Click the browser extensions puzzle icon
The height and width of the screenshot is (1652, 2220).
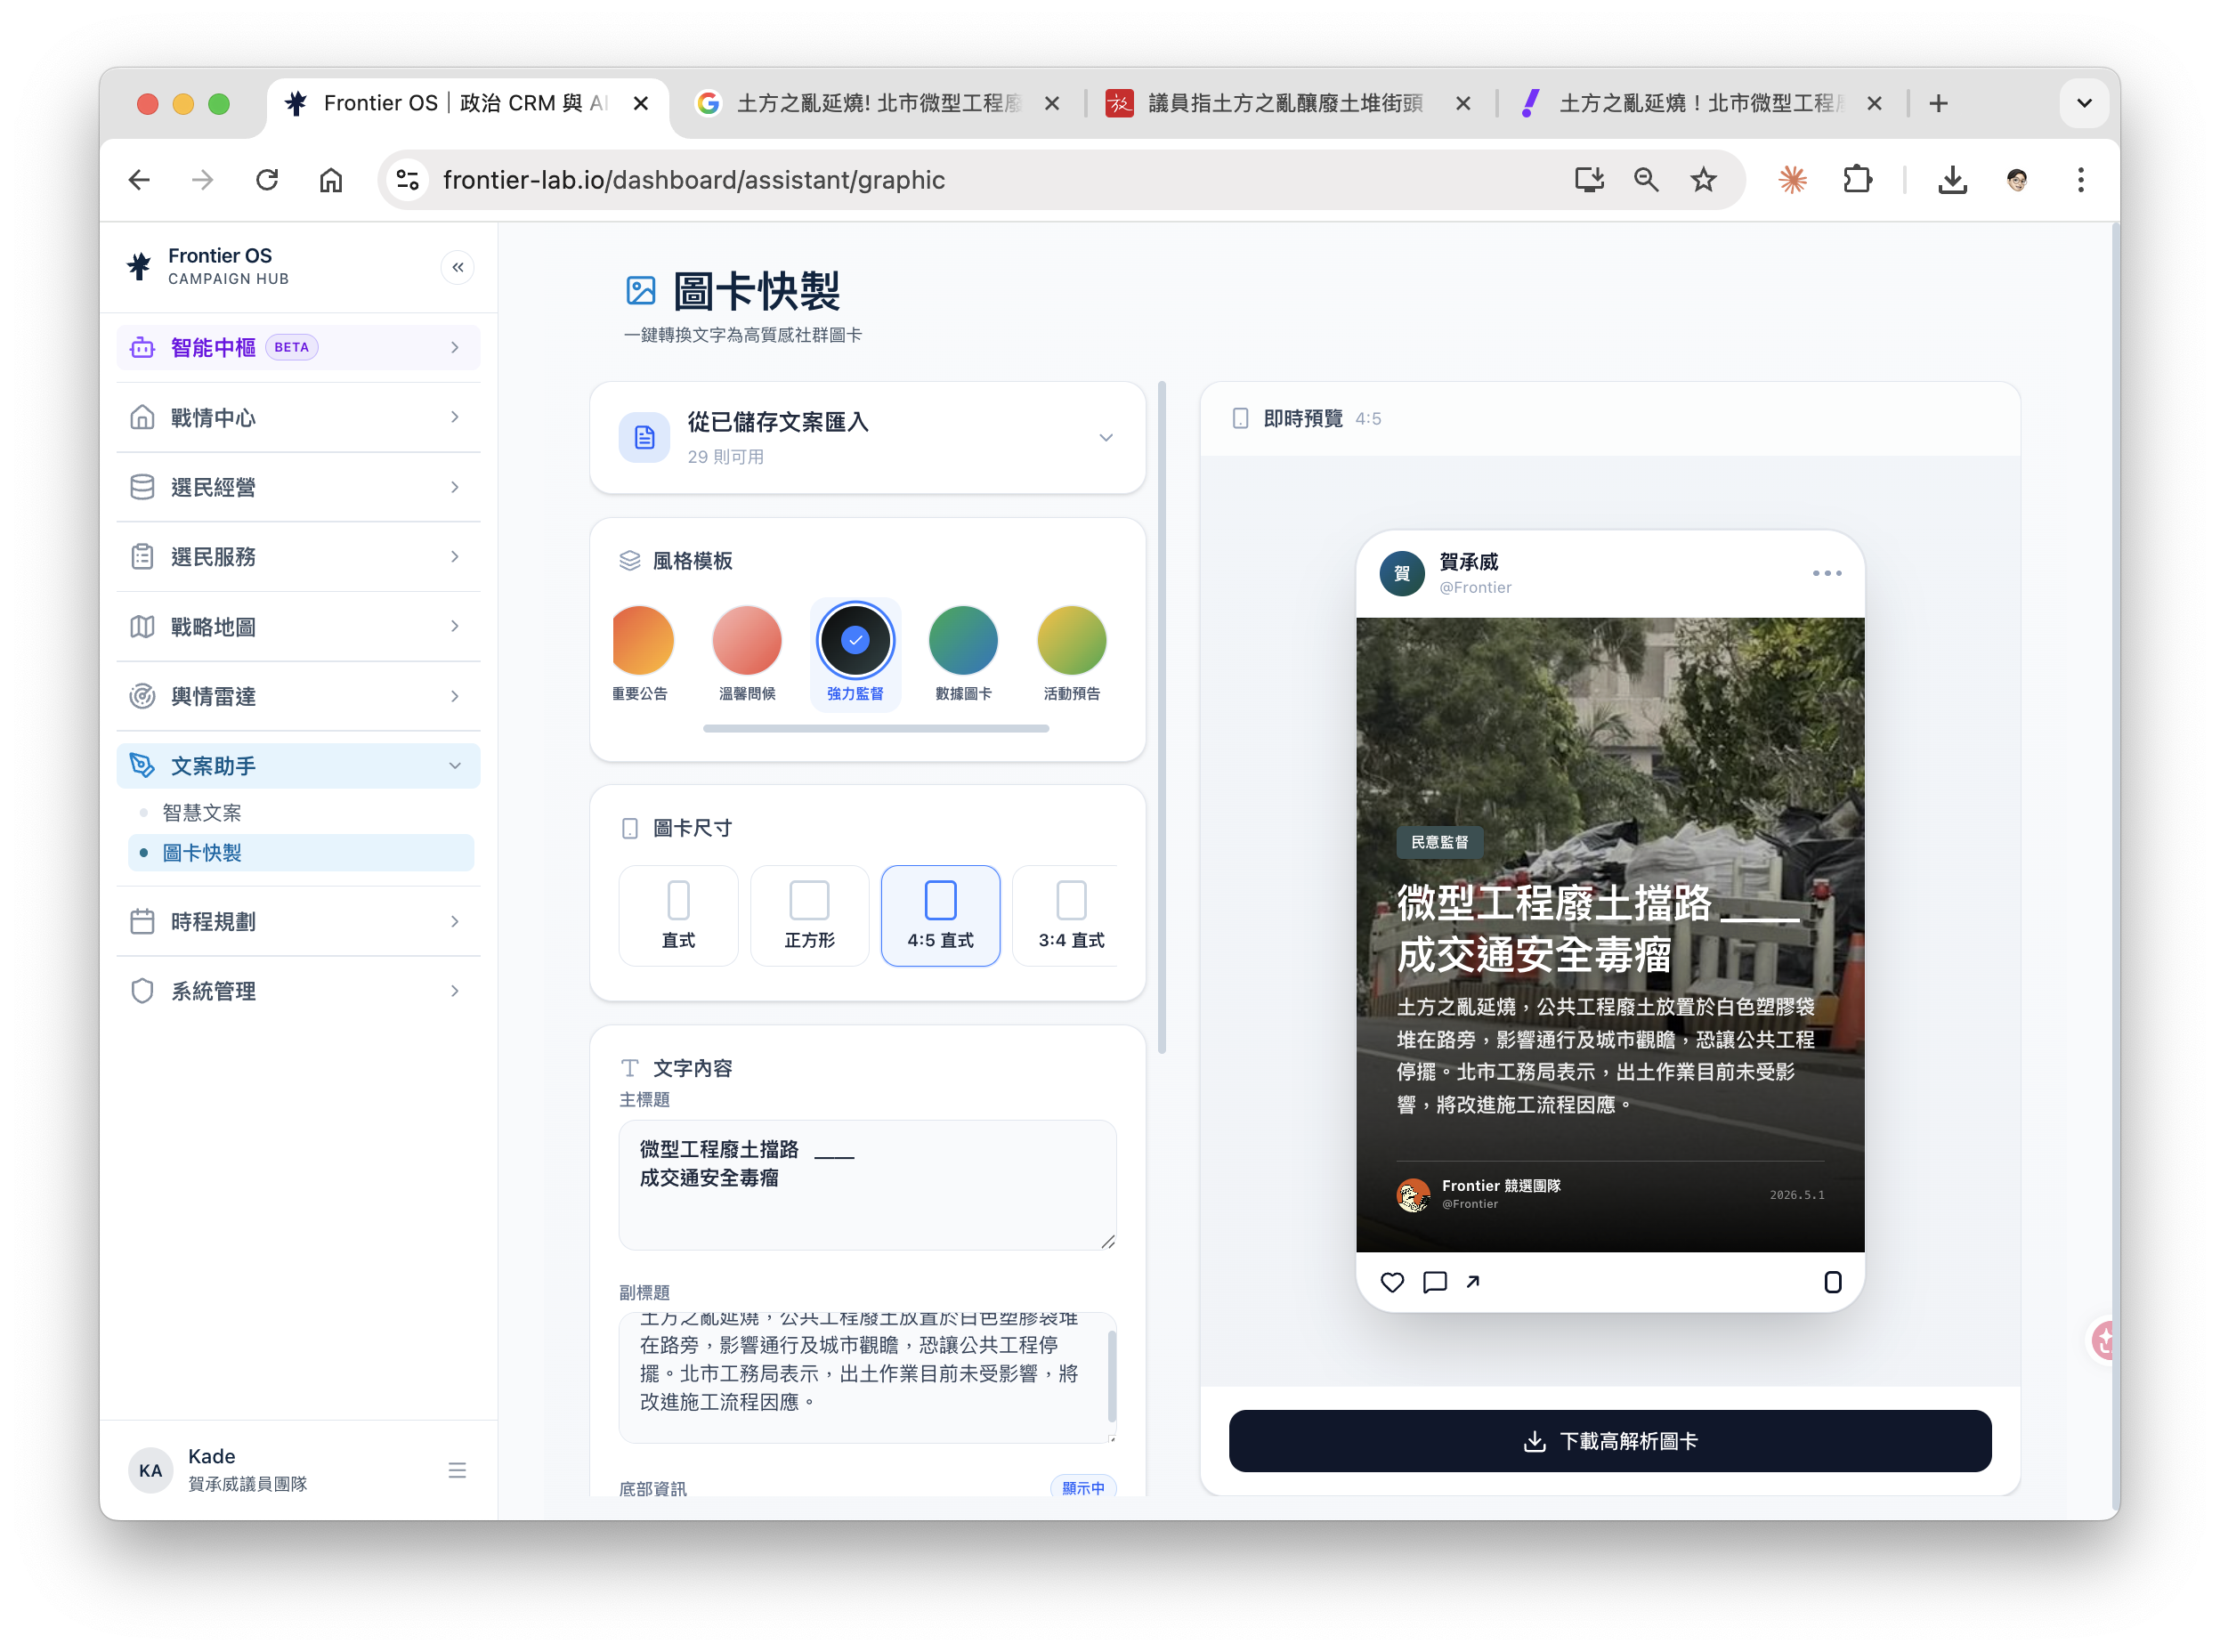tap(1857, 180)
